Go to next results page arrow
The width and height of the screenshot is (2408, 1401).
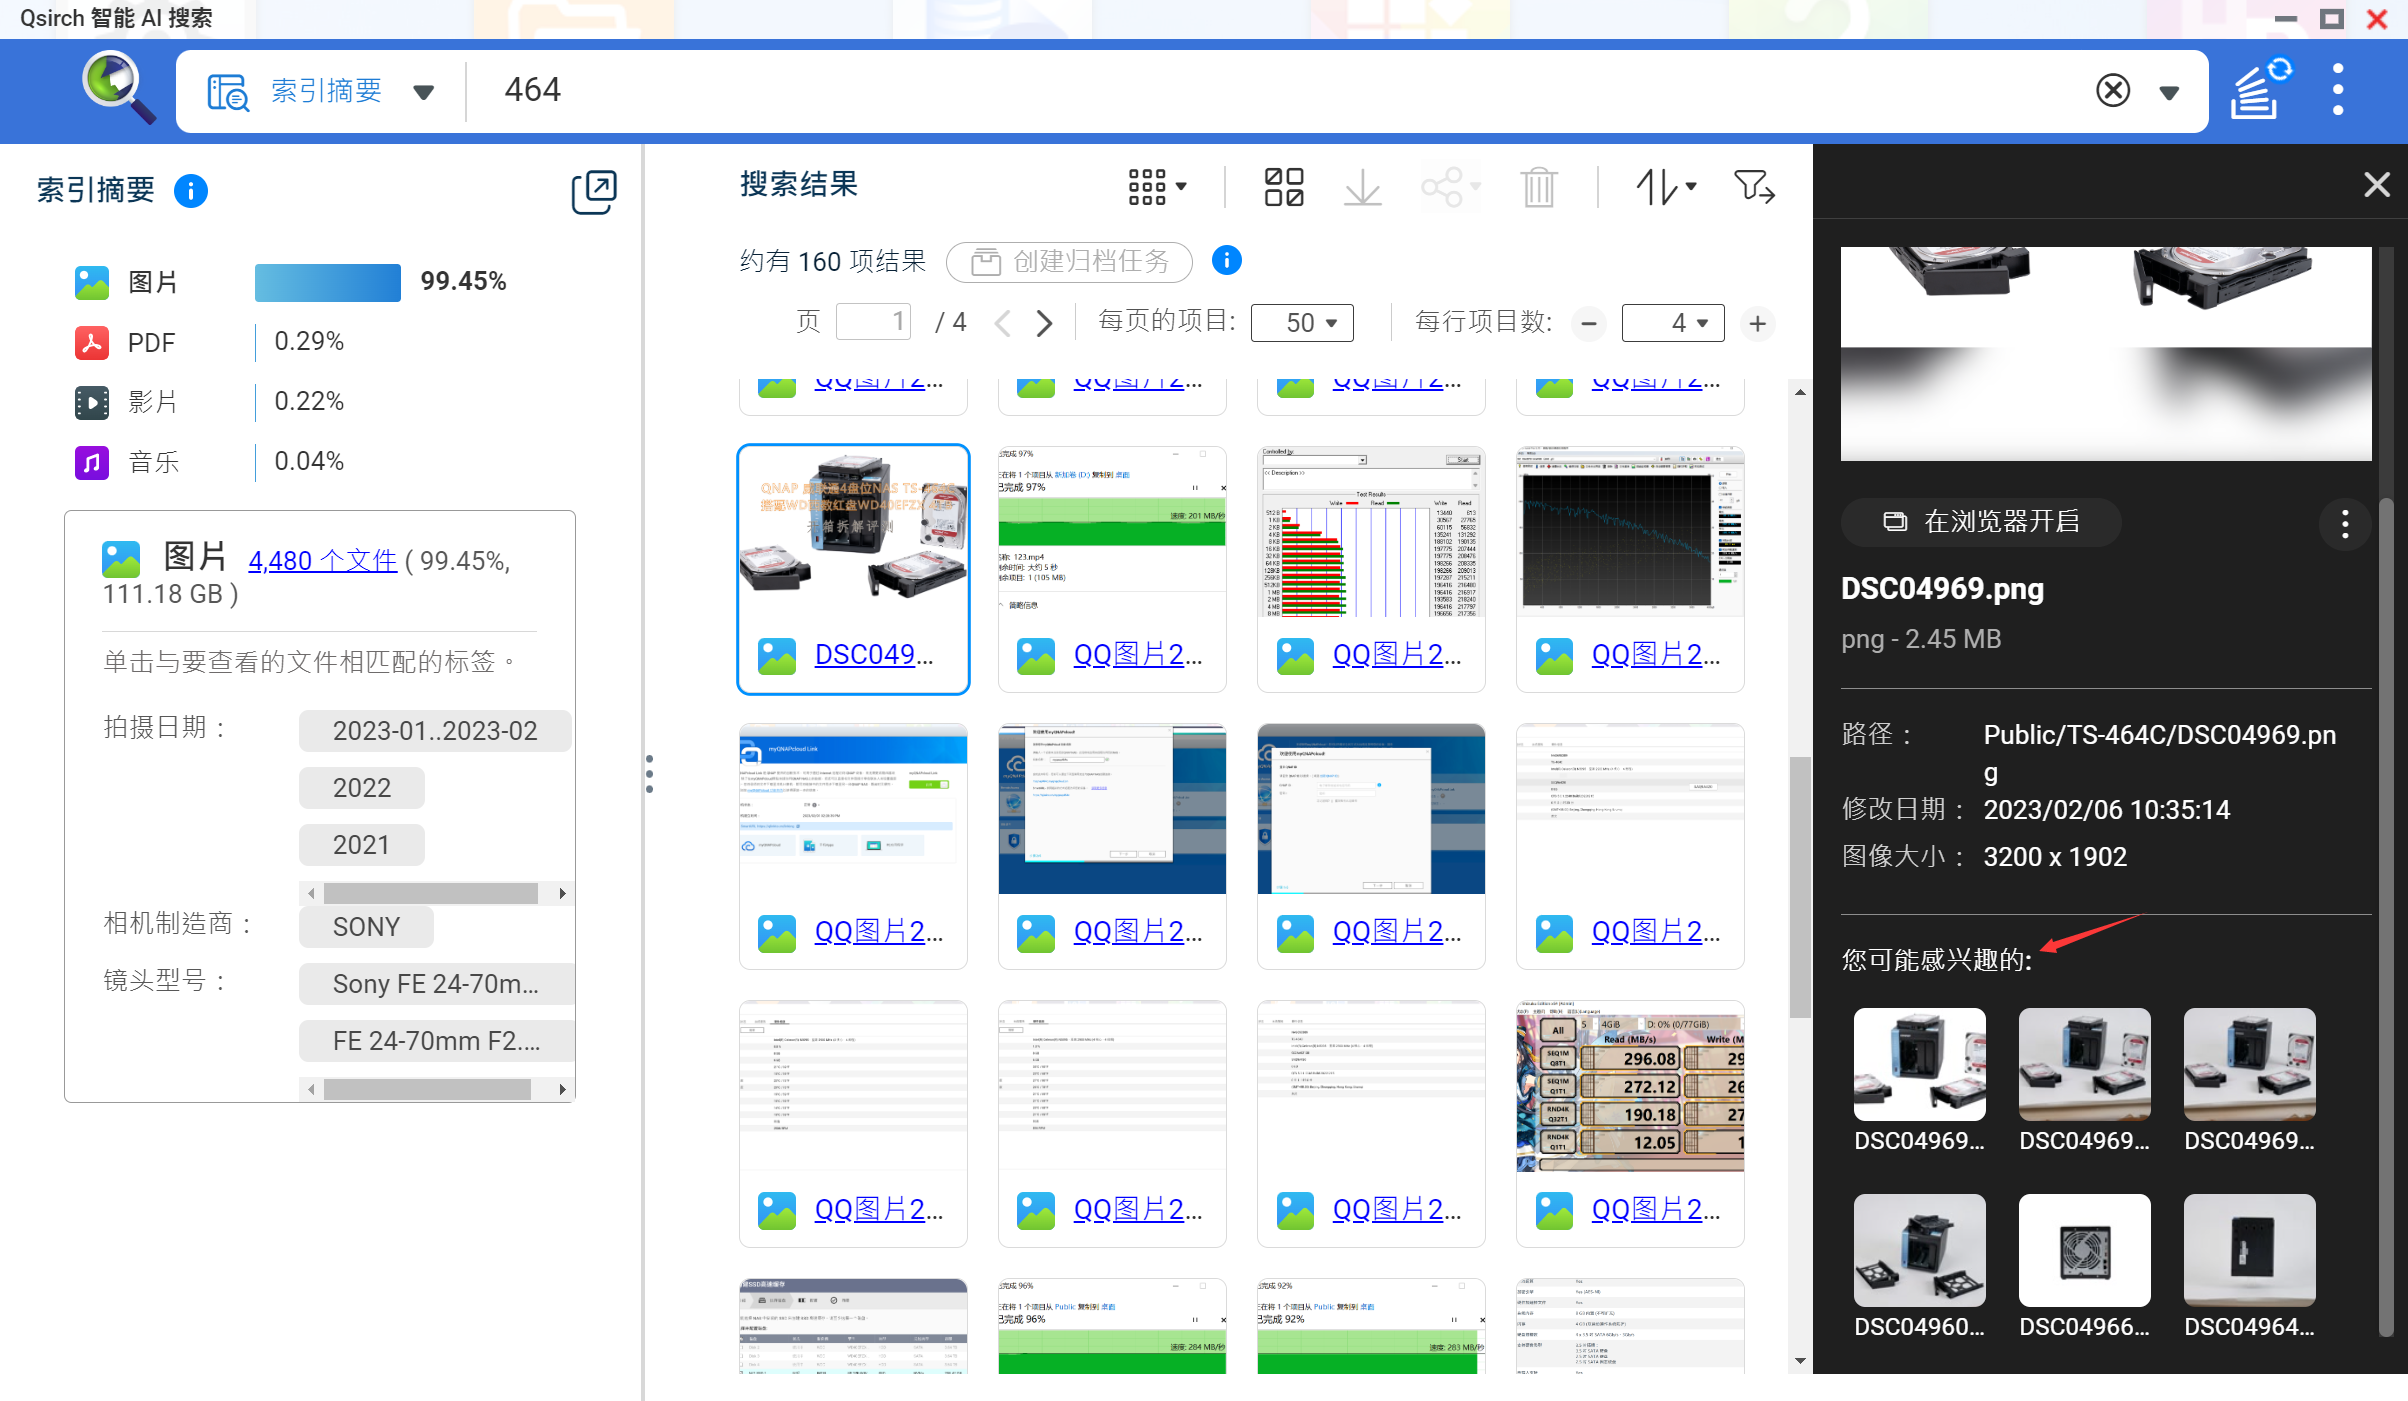pyautogui.click(x=1044, y=323)
